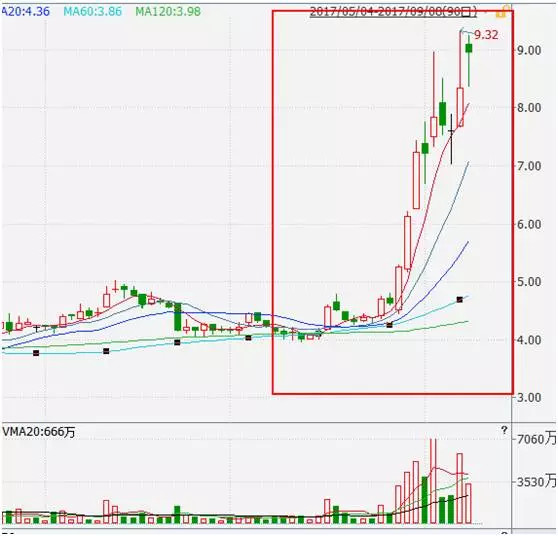Screen dimensions: 558x536
Task: Click the 5.00 price axis label
Action: 529,282
